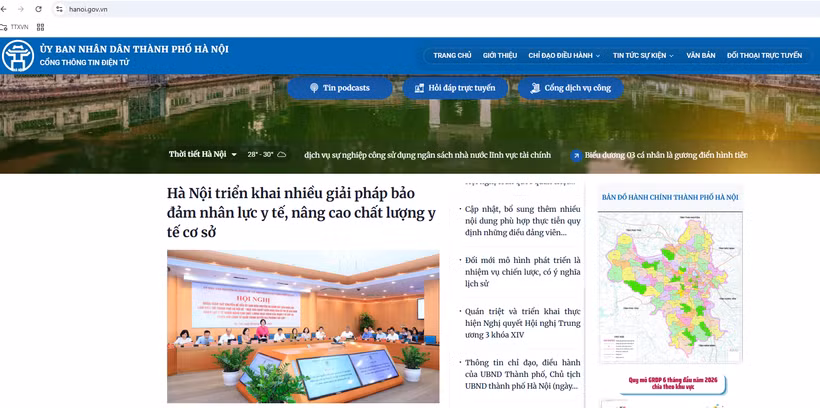This screenshot has width=820, height=408.
Task: Click the Cổng dịch vụ công icon
Action: pyautogui.click(x=535, y=88)
